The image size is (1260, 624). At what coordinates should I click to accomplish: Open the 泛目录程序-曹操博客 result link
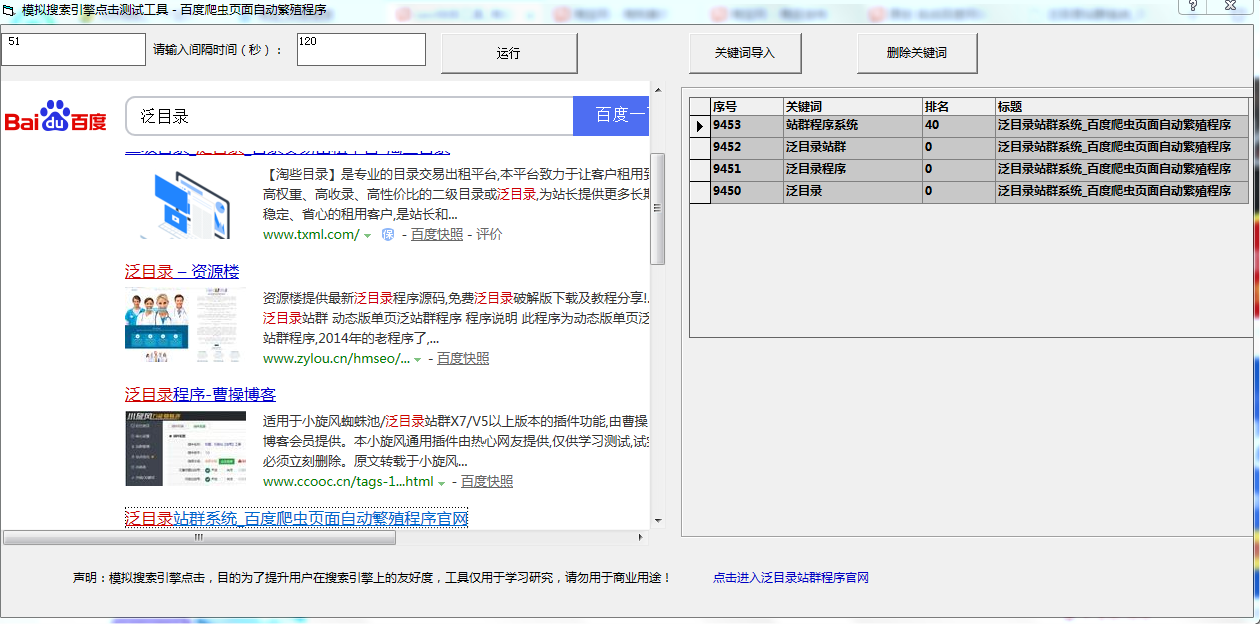tap(200, 394)
